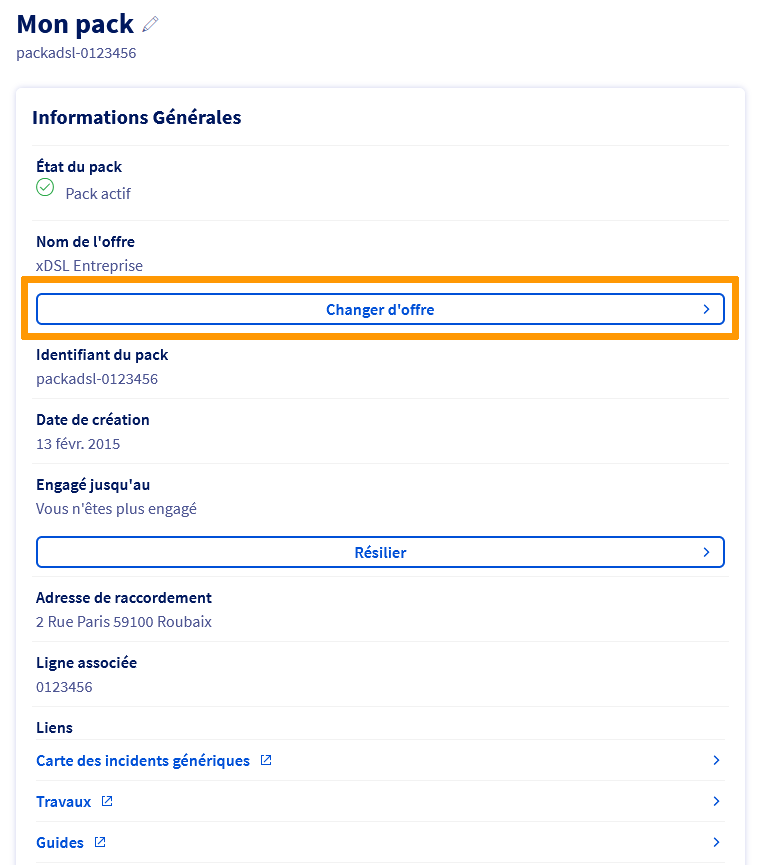
Task: Open the Travaux link
Action: pyautogui.click(x=63, y=802)
